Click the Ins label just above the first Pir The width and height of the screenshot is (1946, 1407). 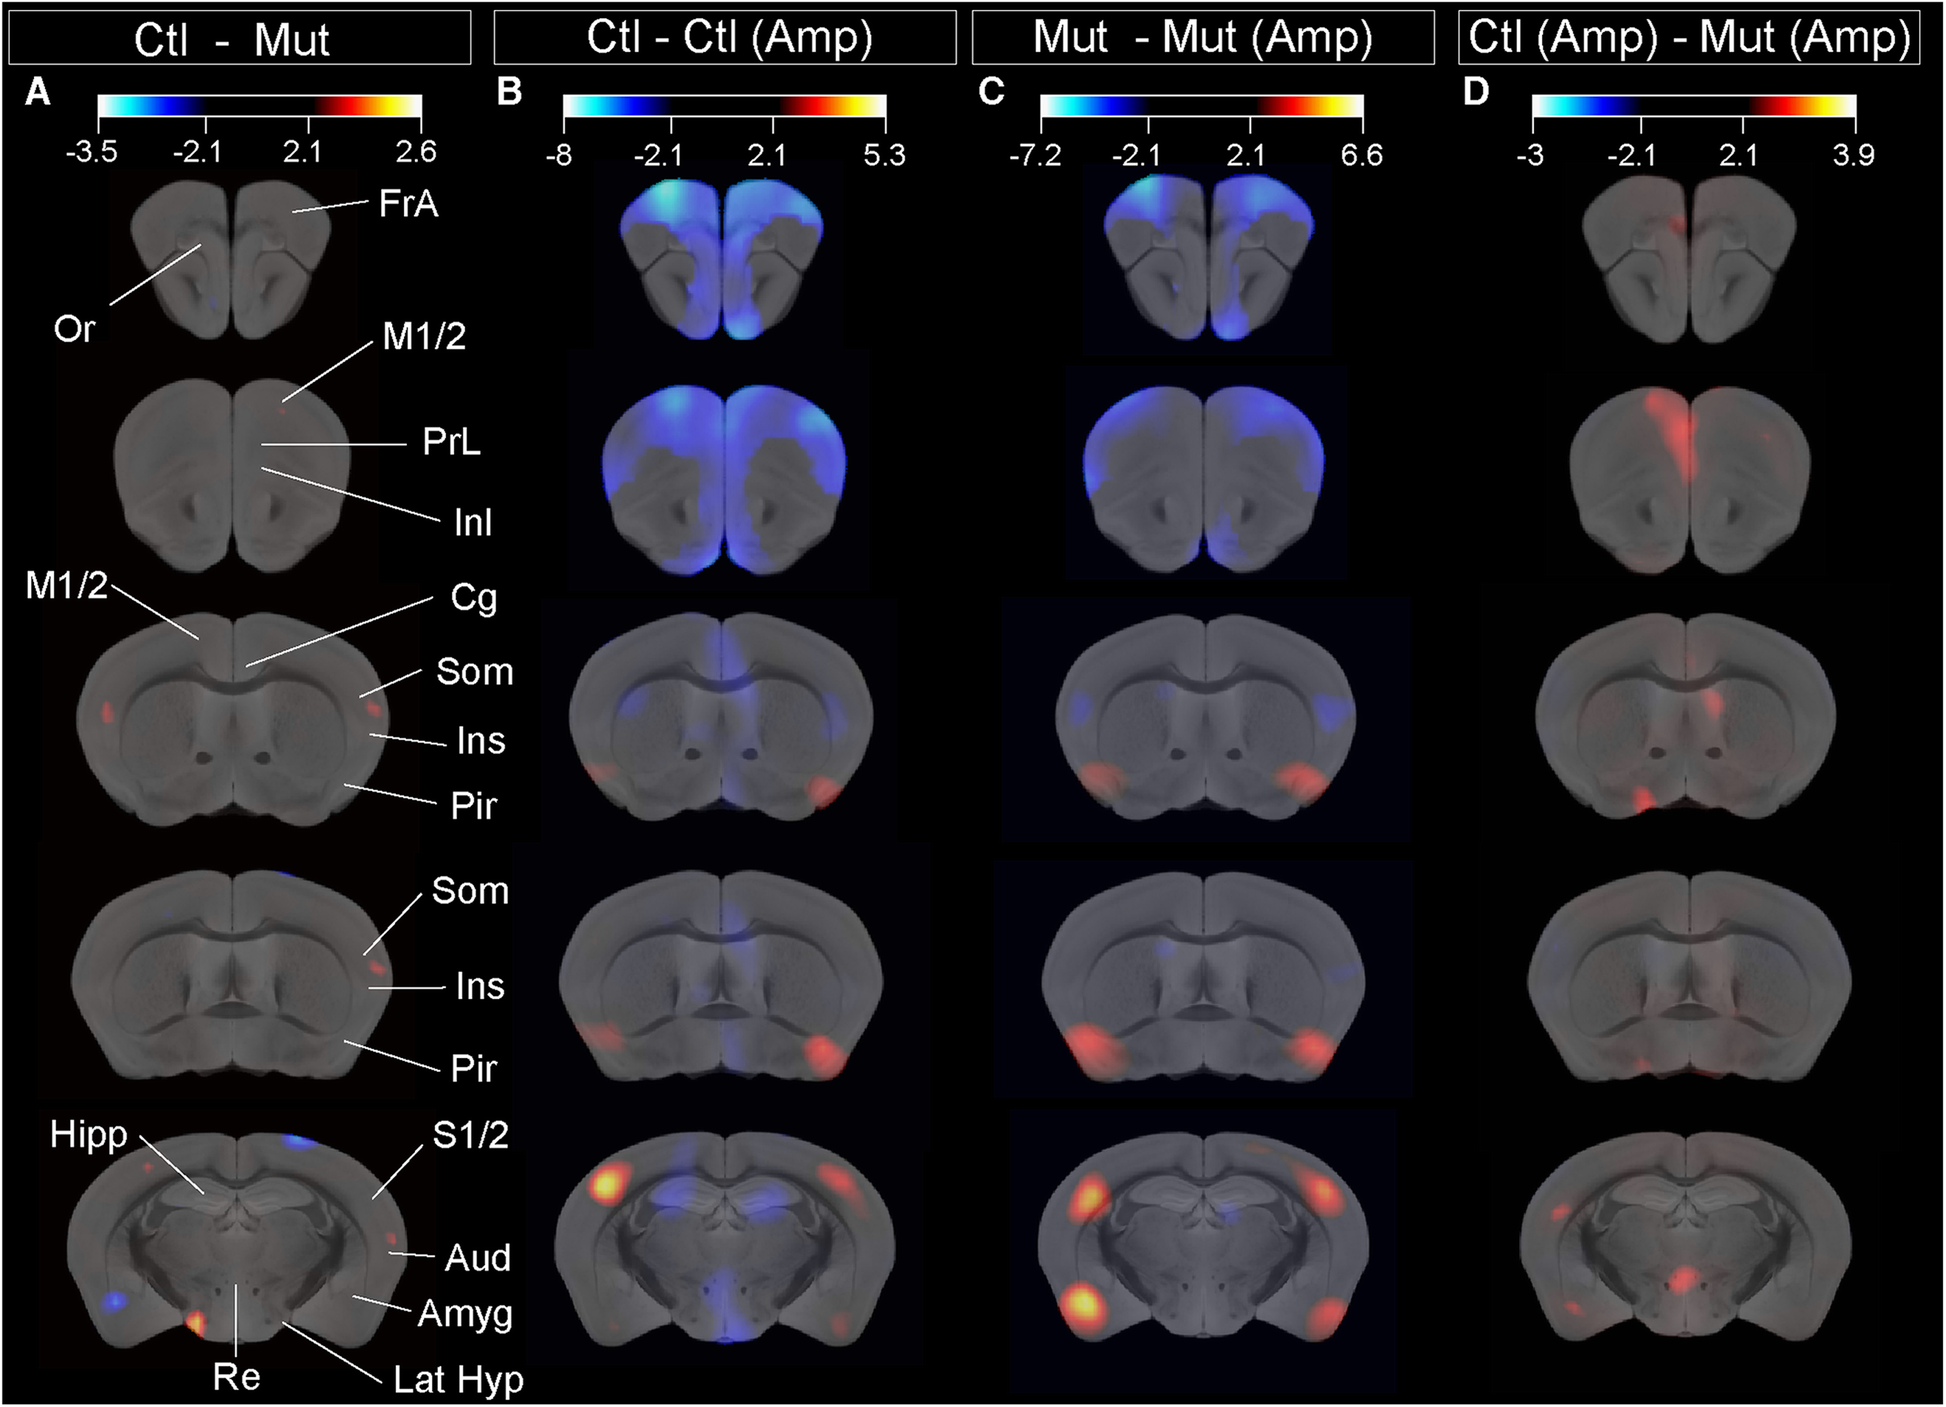pyautogui.click(x=480, y=741)
